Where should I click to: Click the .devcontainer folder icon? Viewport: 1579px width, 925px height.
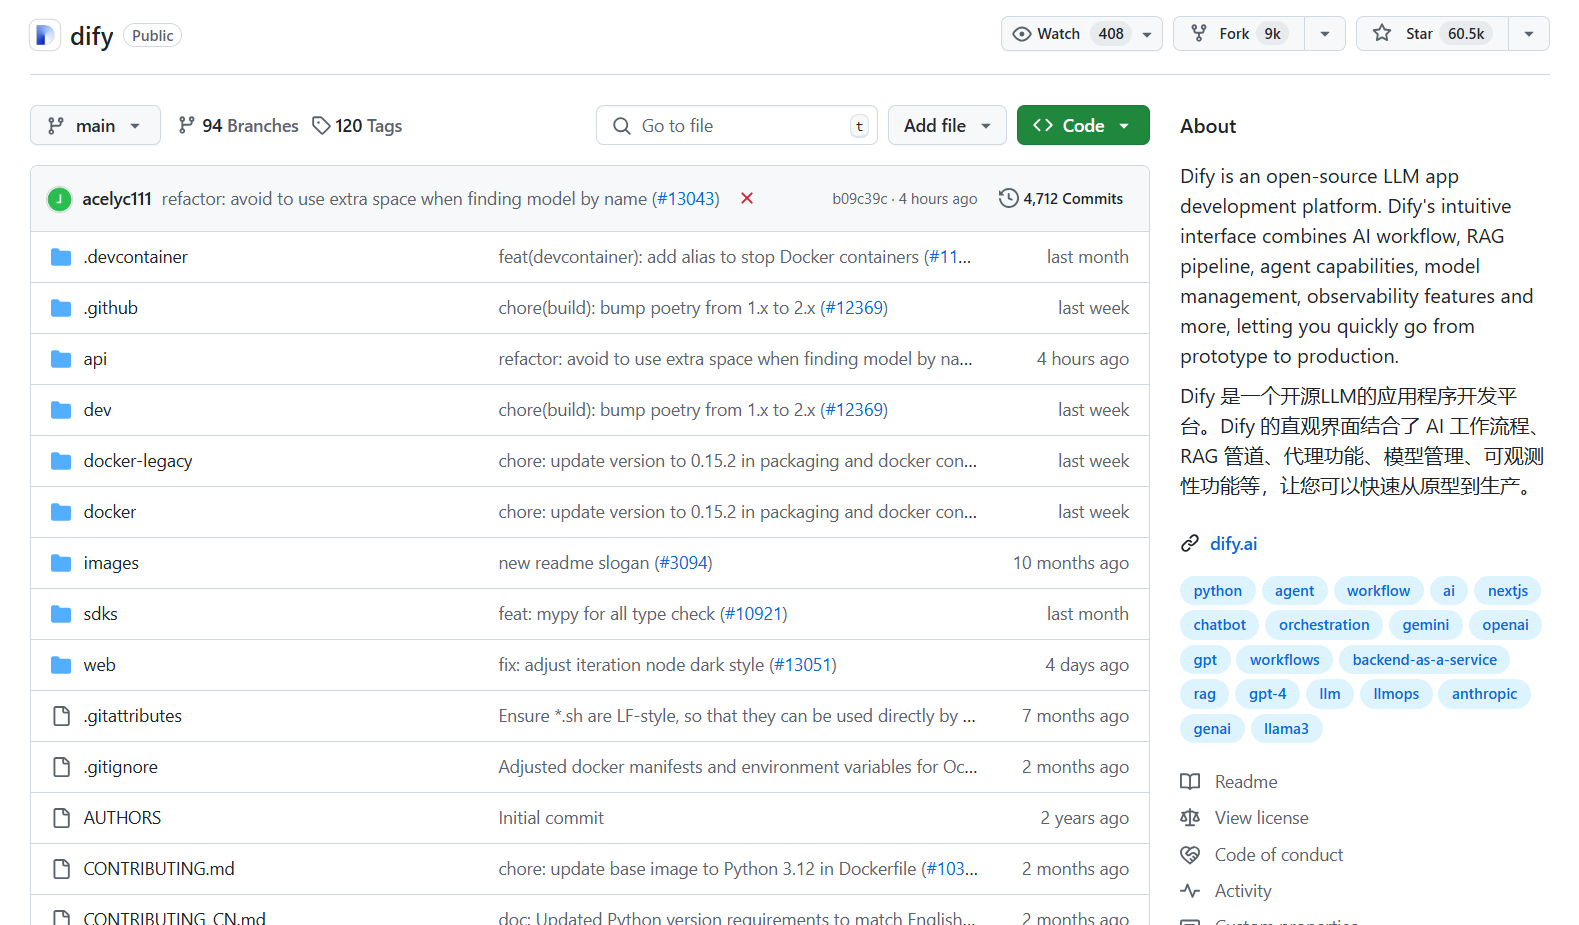point(61,257)
